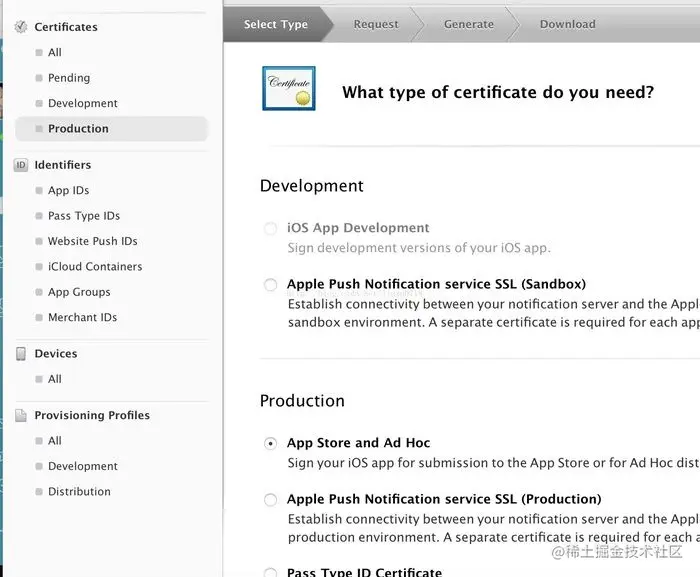700x577 pixels.
Task: Show Distribution provisioning profiles
Action: click(x=79, y=492)
